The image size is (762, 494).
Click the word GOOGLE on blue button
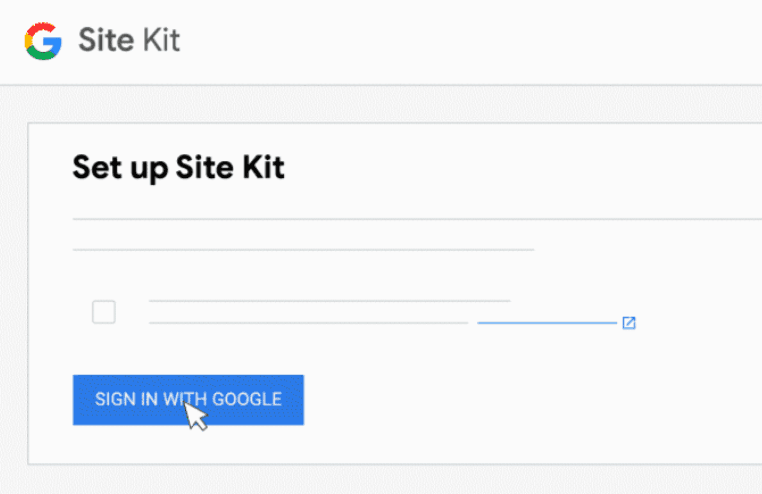pos(247,399)
